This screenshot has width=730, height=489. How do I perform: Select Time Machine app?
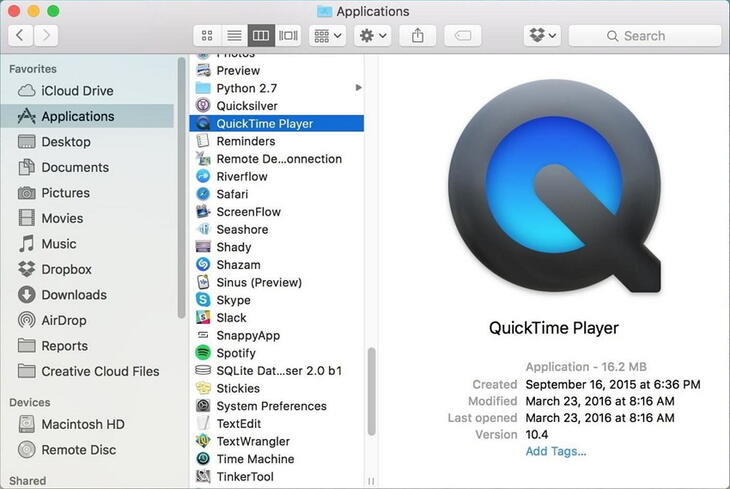point(277,459)
